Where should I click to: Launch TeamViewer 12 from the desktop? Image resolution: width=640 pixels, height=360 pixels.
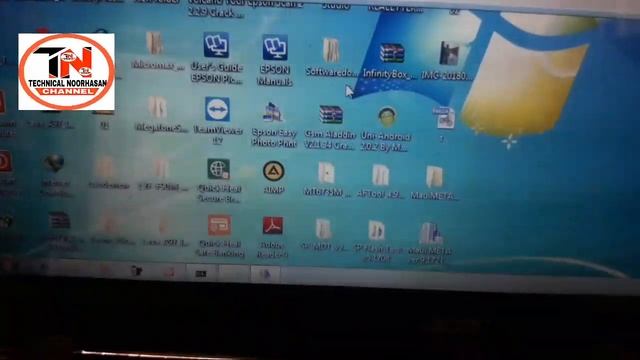click(217, 109)
